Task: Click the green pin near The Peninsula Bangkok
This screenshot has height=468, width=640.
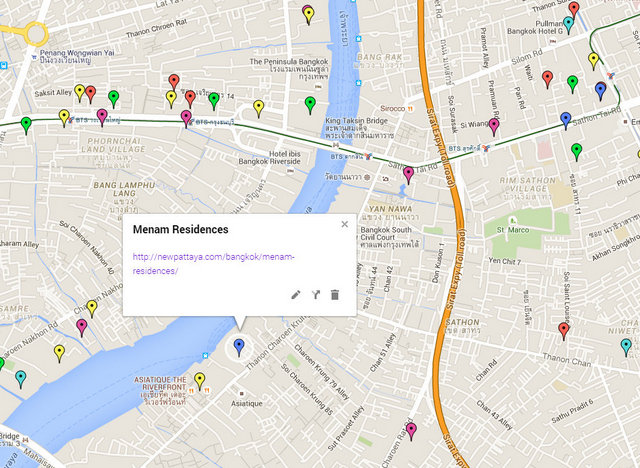Action: pyautogui.click(x=310, y=105)
